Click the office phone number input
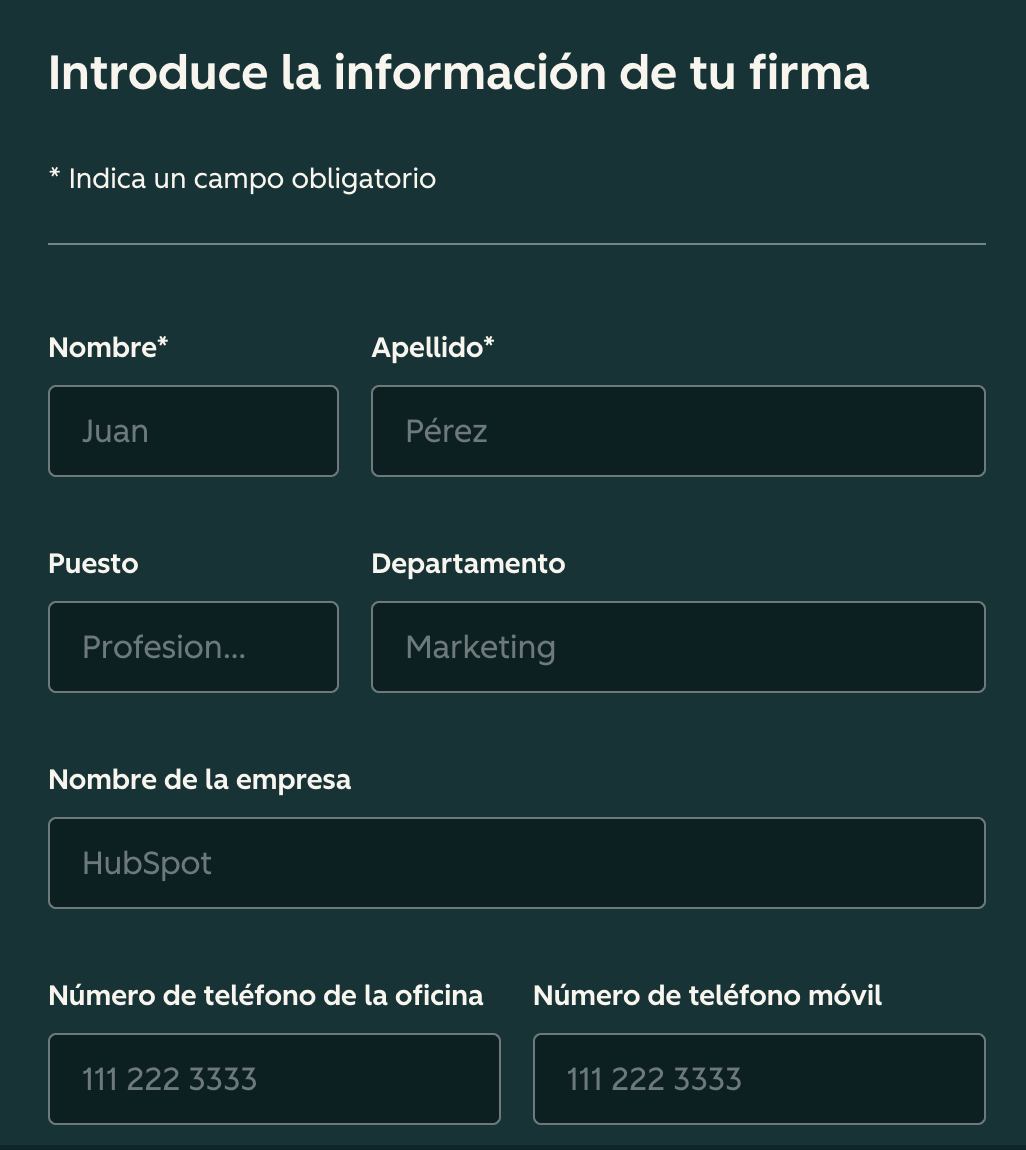Image resolution: width=1026 pixels, height=1150 pixels. 274,1079
